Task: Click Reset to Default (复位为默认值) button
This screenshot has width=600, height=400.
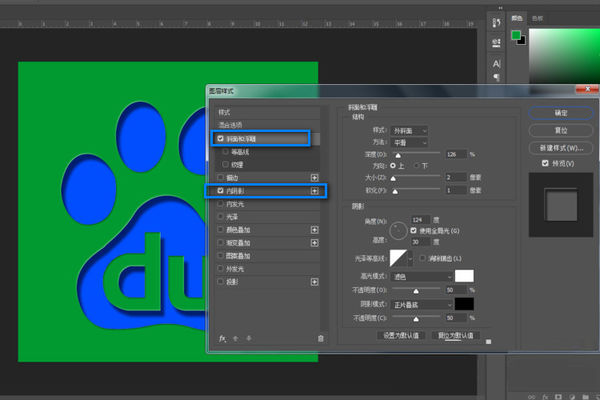Action: coord(455,335)
